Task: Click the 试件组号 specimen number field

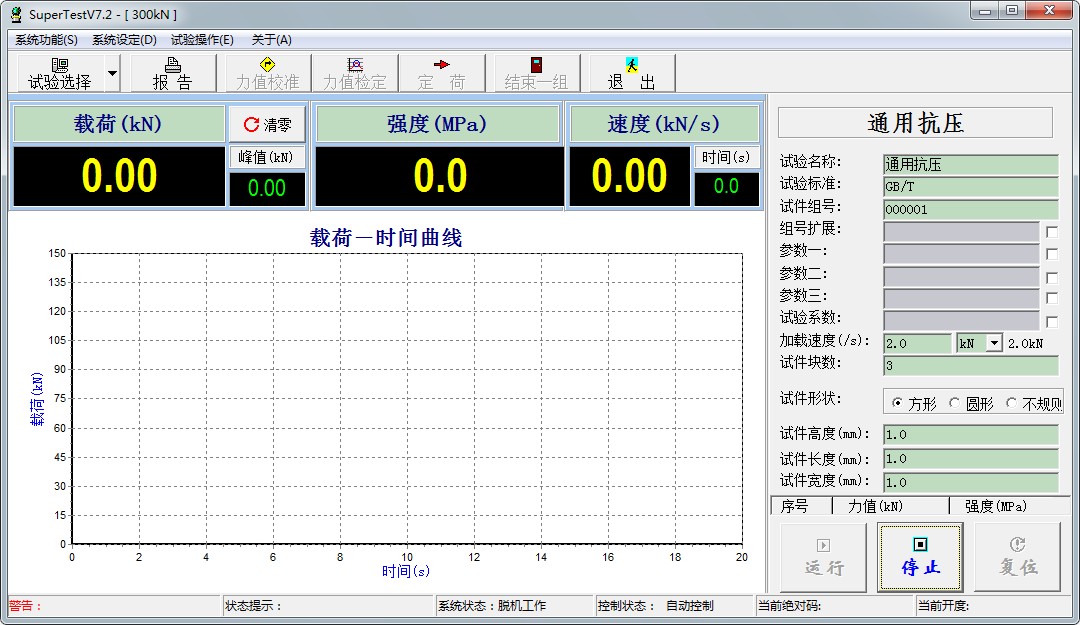Action: click(x=968, y=209)
